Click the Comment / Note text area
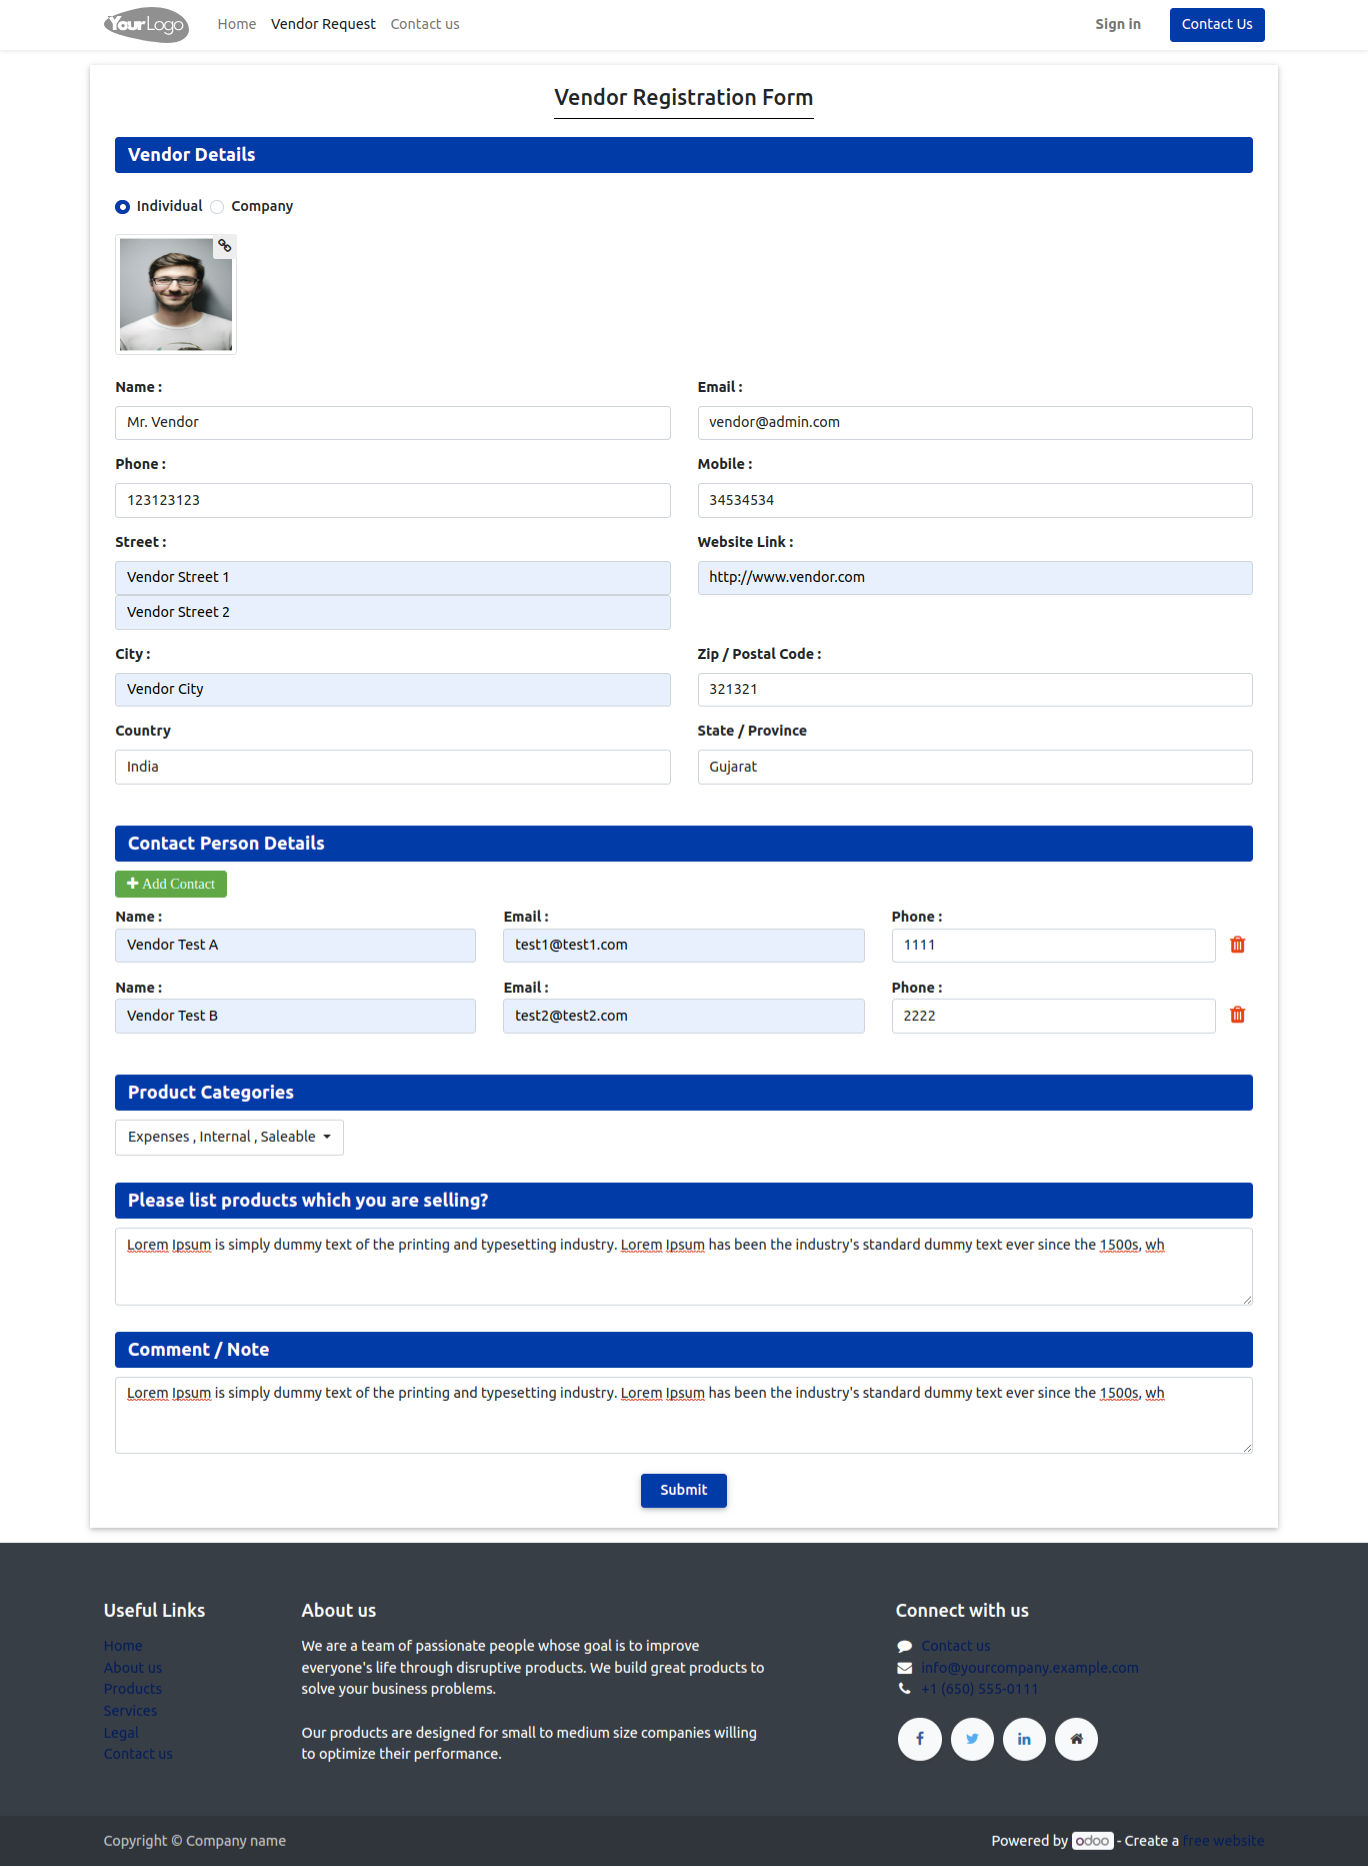 click(x=684, y=1416)
